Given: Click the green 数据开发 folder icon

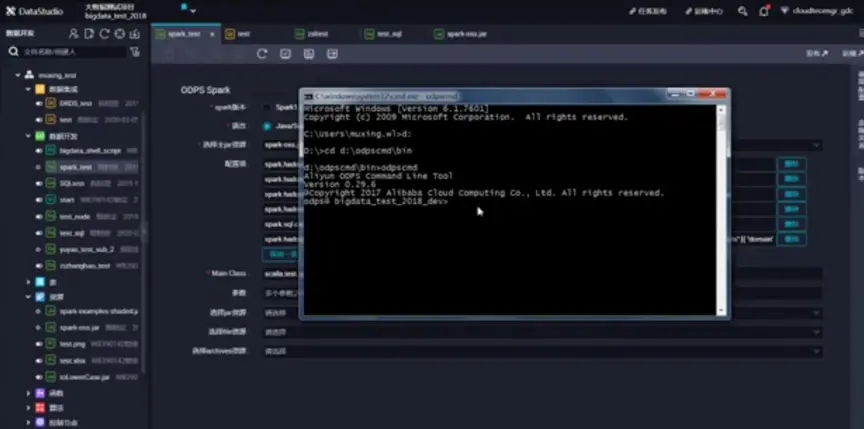Looking at the screenshot, I should point(40,136).
